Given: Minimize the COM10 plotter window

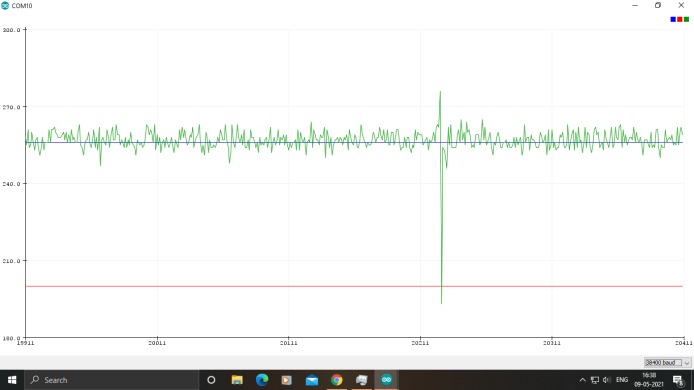Looking at the screenshot, I should (635, 5).
